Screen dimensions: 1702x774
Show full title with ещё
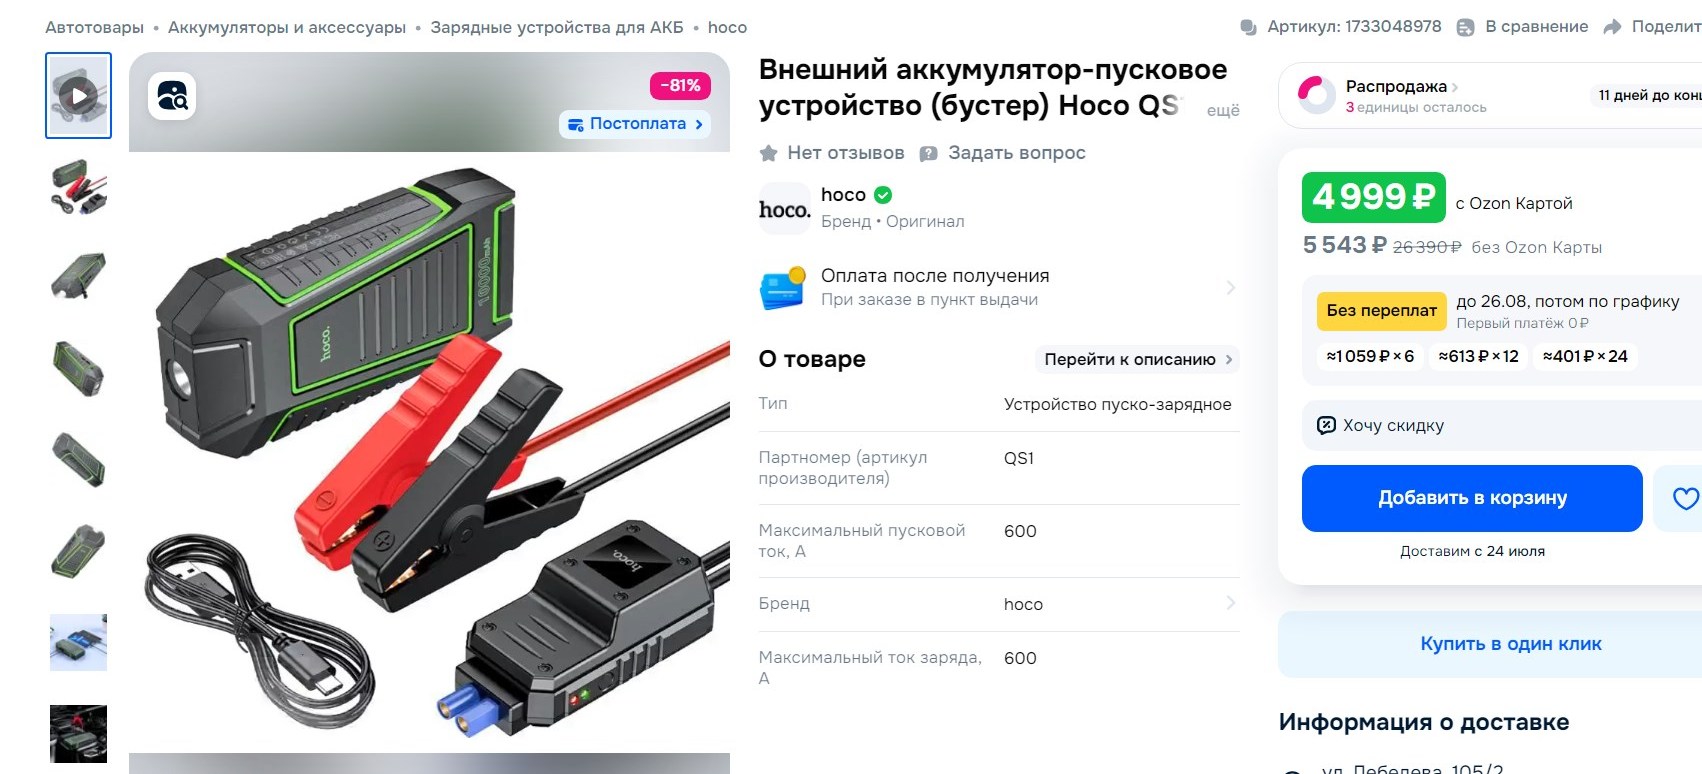(x=1222, y=110)
